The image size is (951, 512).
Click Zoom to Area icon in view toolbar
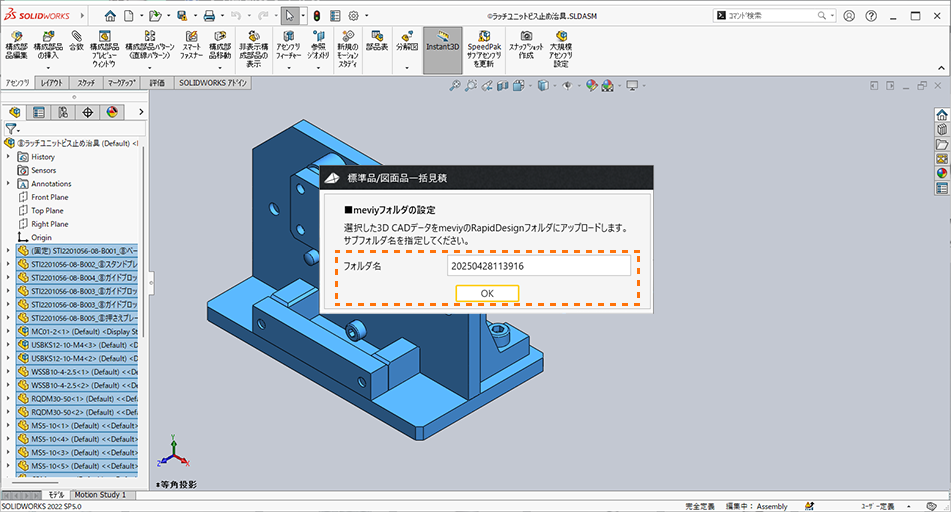click(x=470, y=86)
